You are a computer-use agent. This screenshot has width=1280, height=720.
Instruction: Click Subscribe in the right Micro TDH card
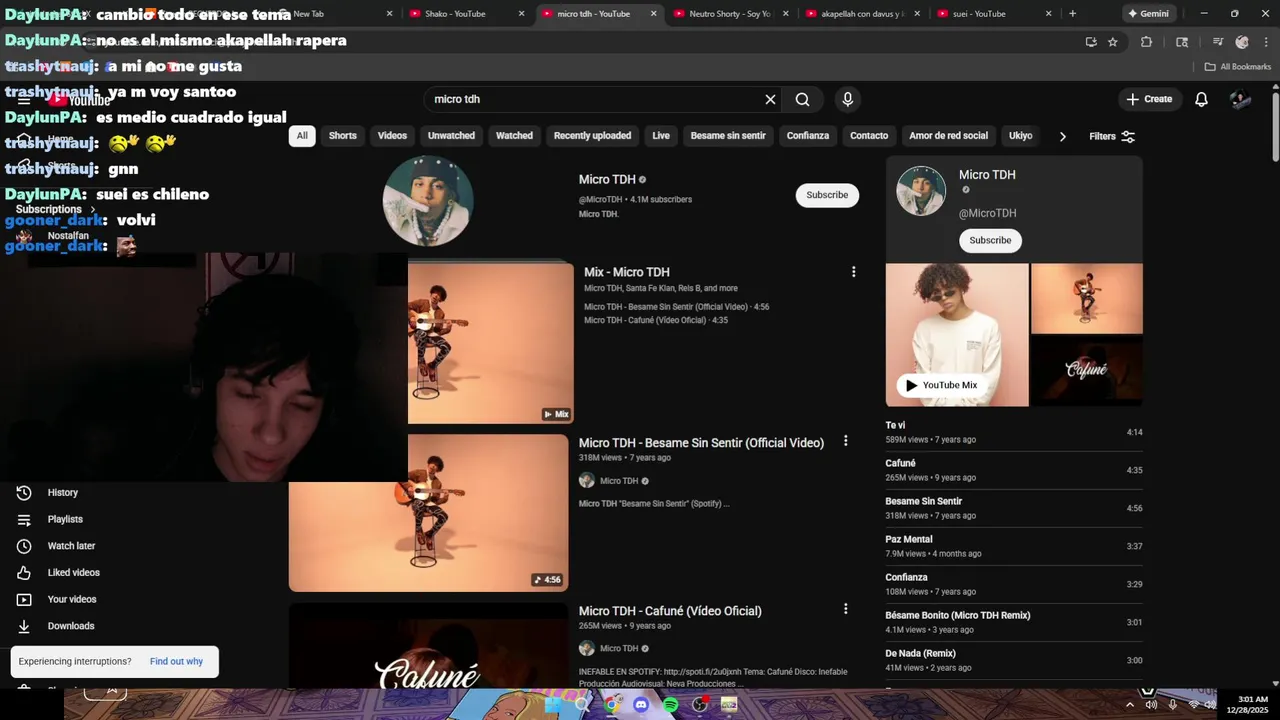990,240
